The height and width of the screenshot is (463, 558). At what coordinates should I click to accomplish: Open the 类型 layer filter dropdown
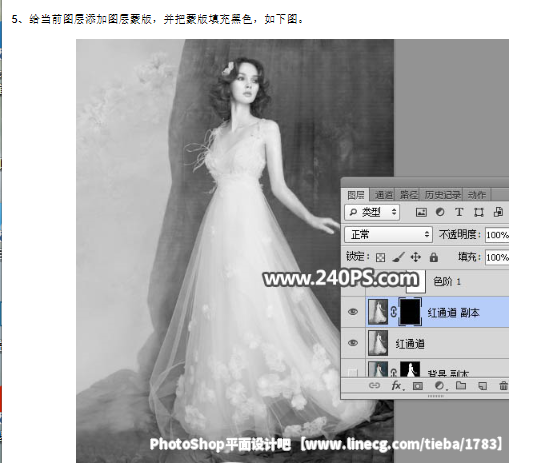pos(372,212)
